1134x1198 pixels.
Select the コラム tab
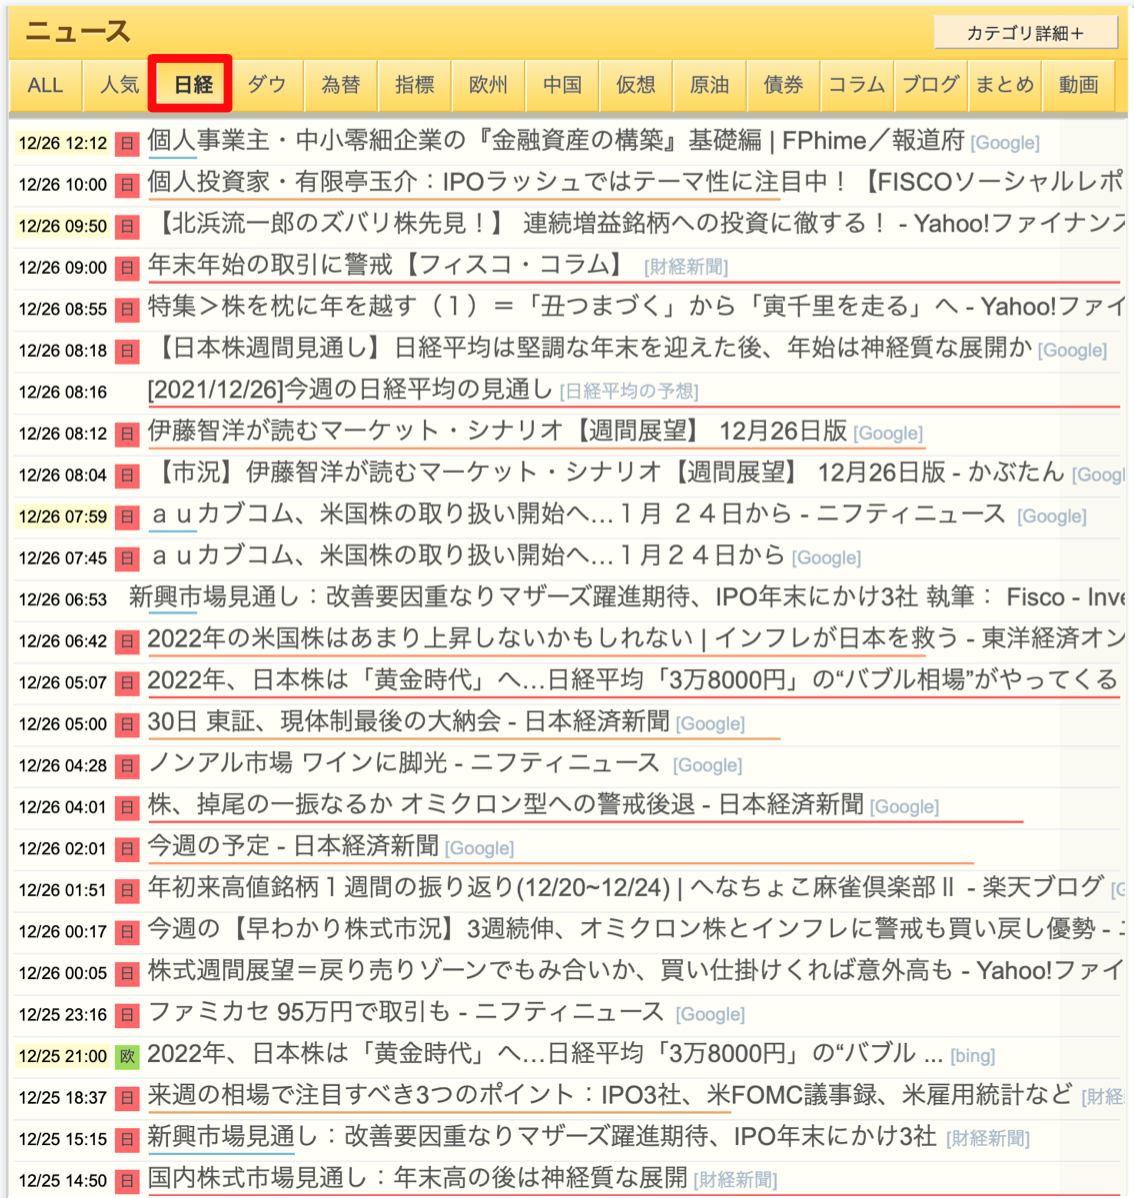[857, 85]
